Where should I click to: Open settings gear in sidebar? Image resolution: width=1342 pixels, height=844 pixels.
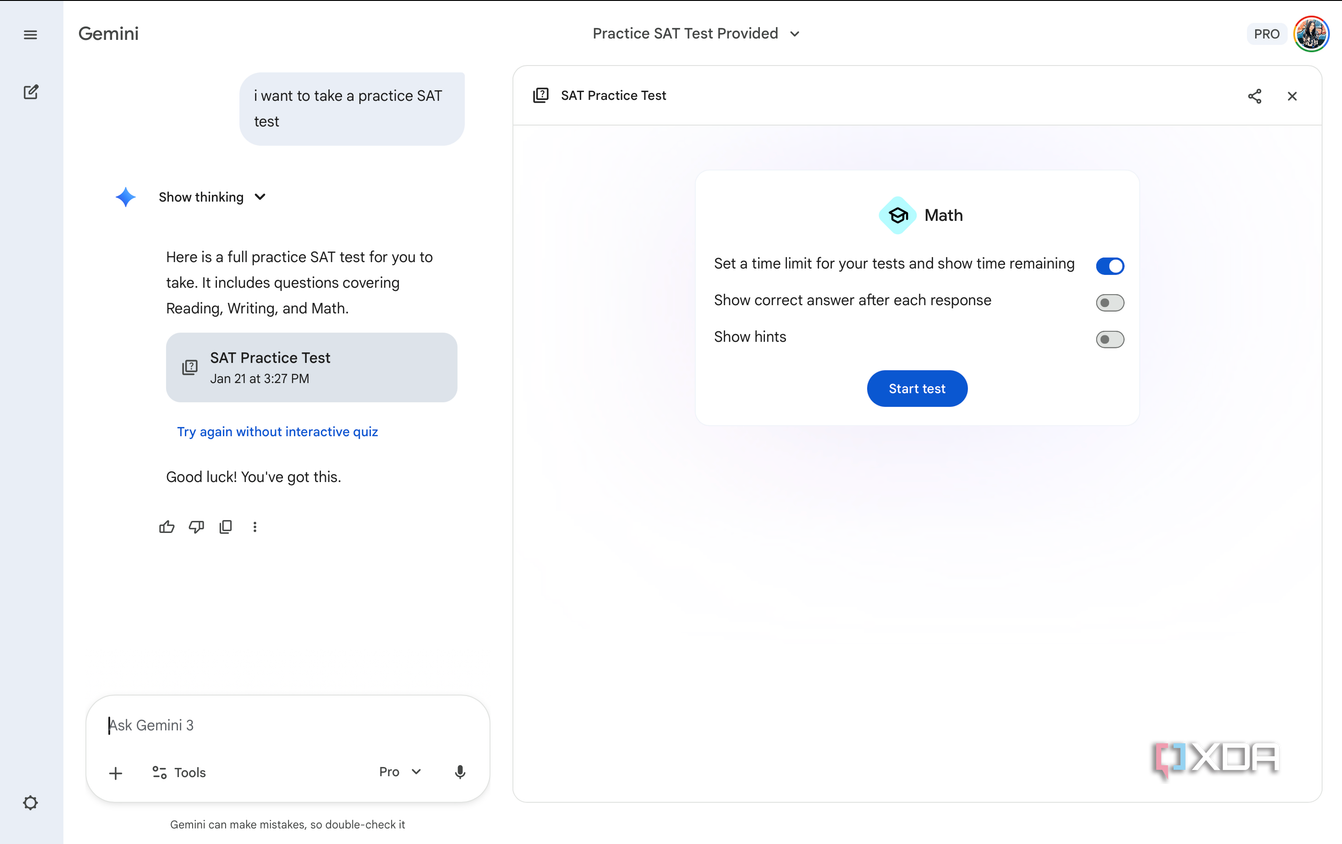pos(31,803)
